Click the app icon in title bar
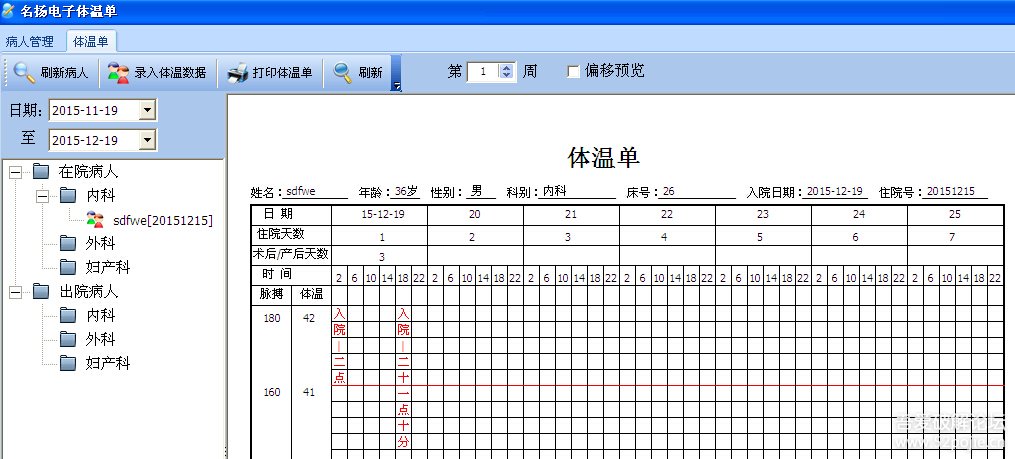 pos(8,10)
